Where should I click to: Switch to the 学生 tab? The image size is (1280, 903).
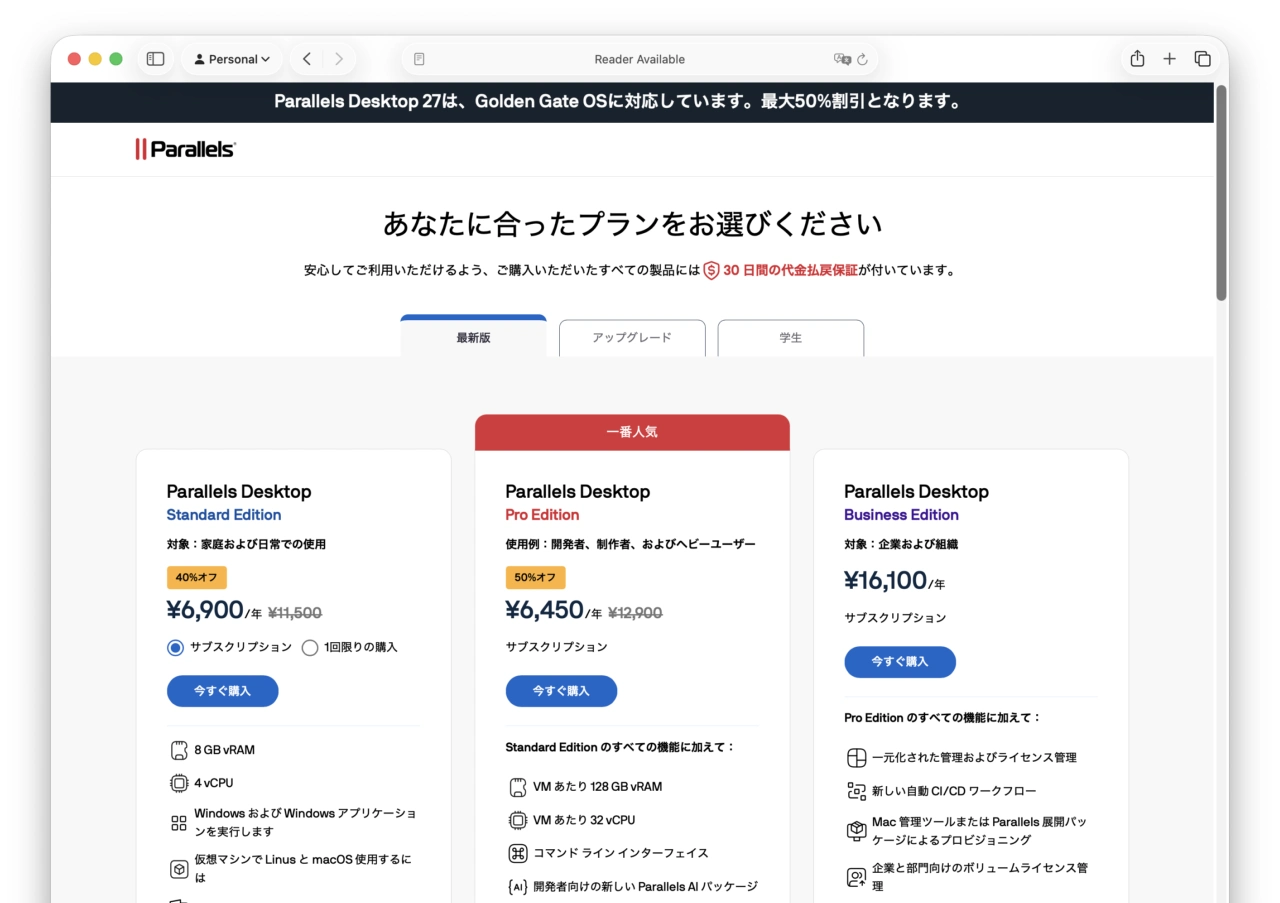[x=791, y=338]
